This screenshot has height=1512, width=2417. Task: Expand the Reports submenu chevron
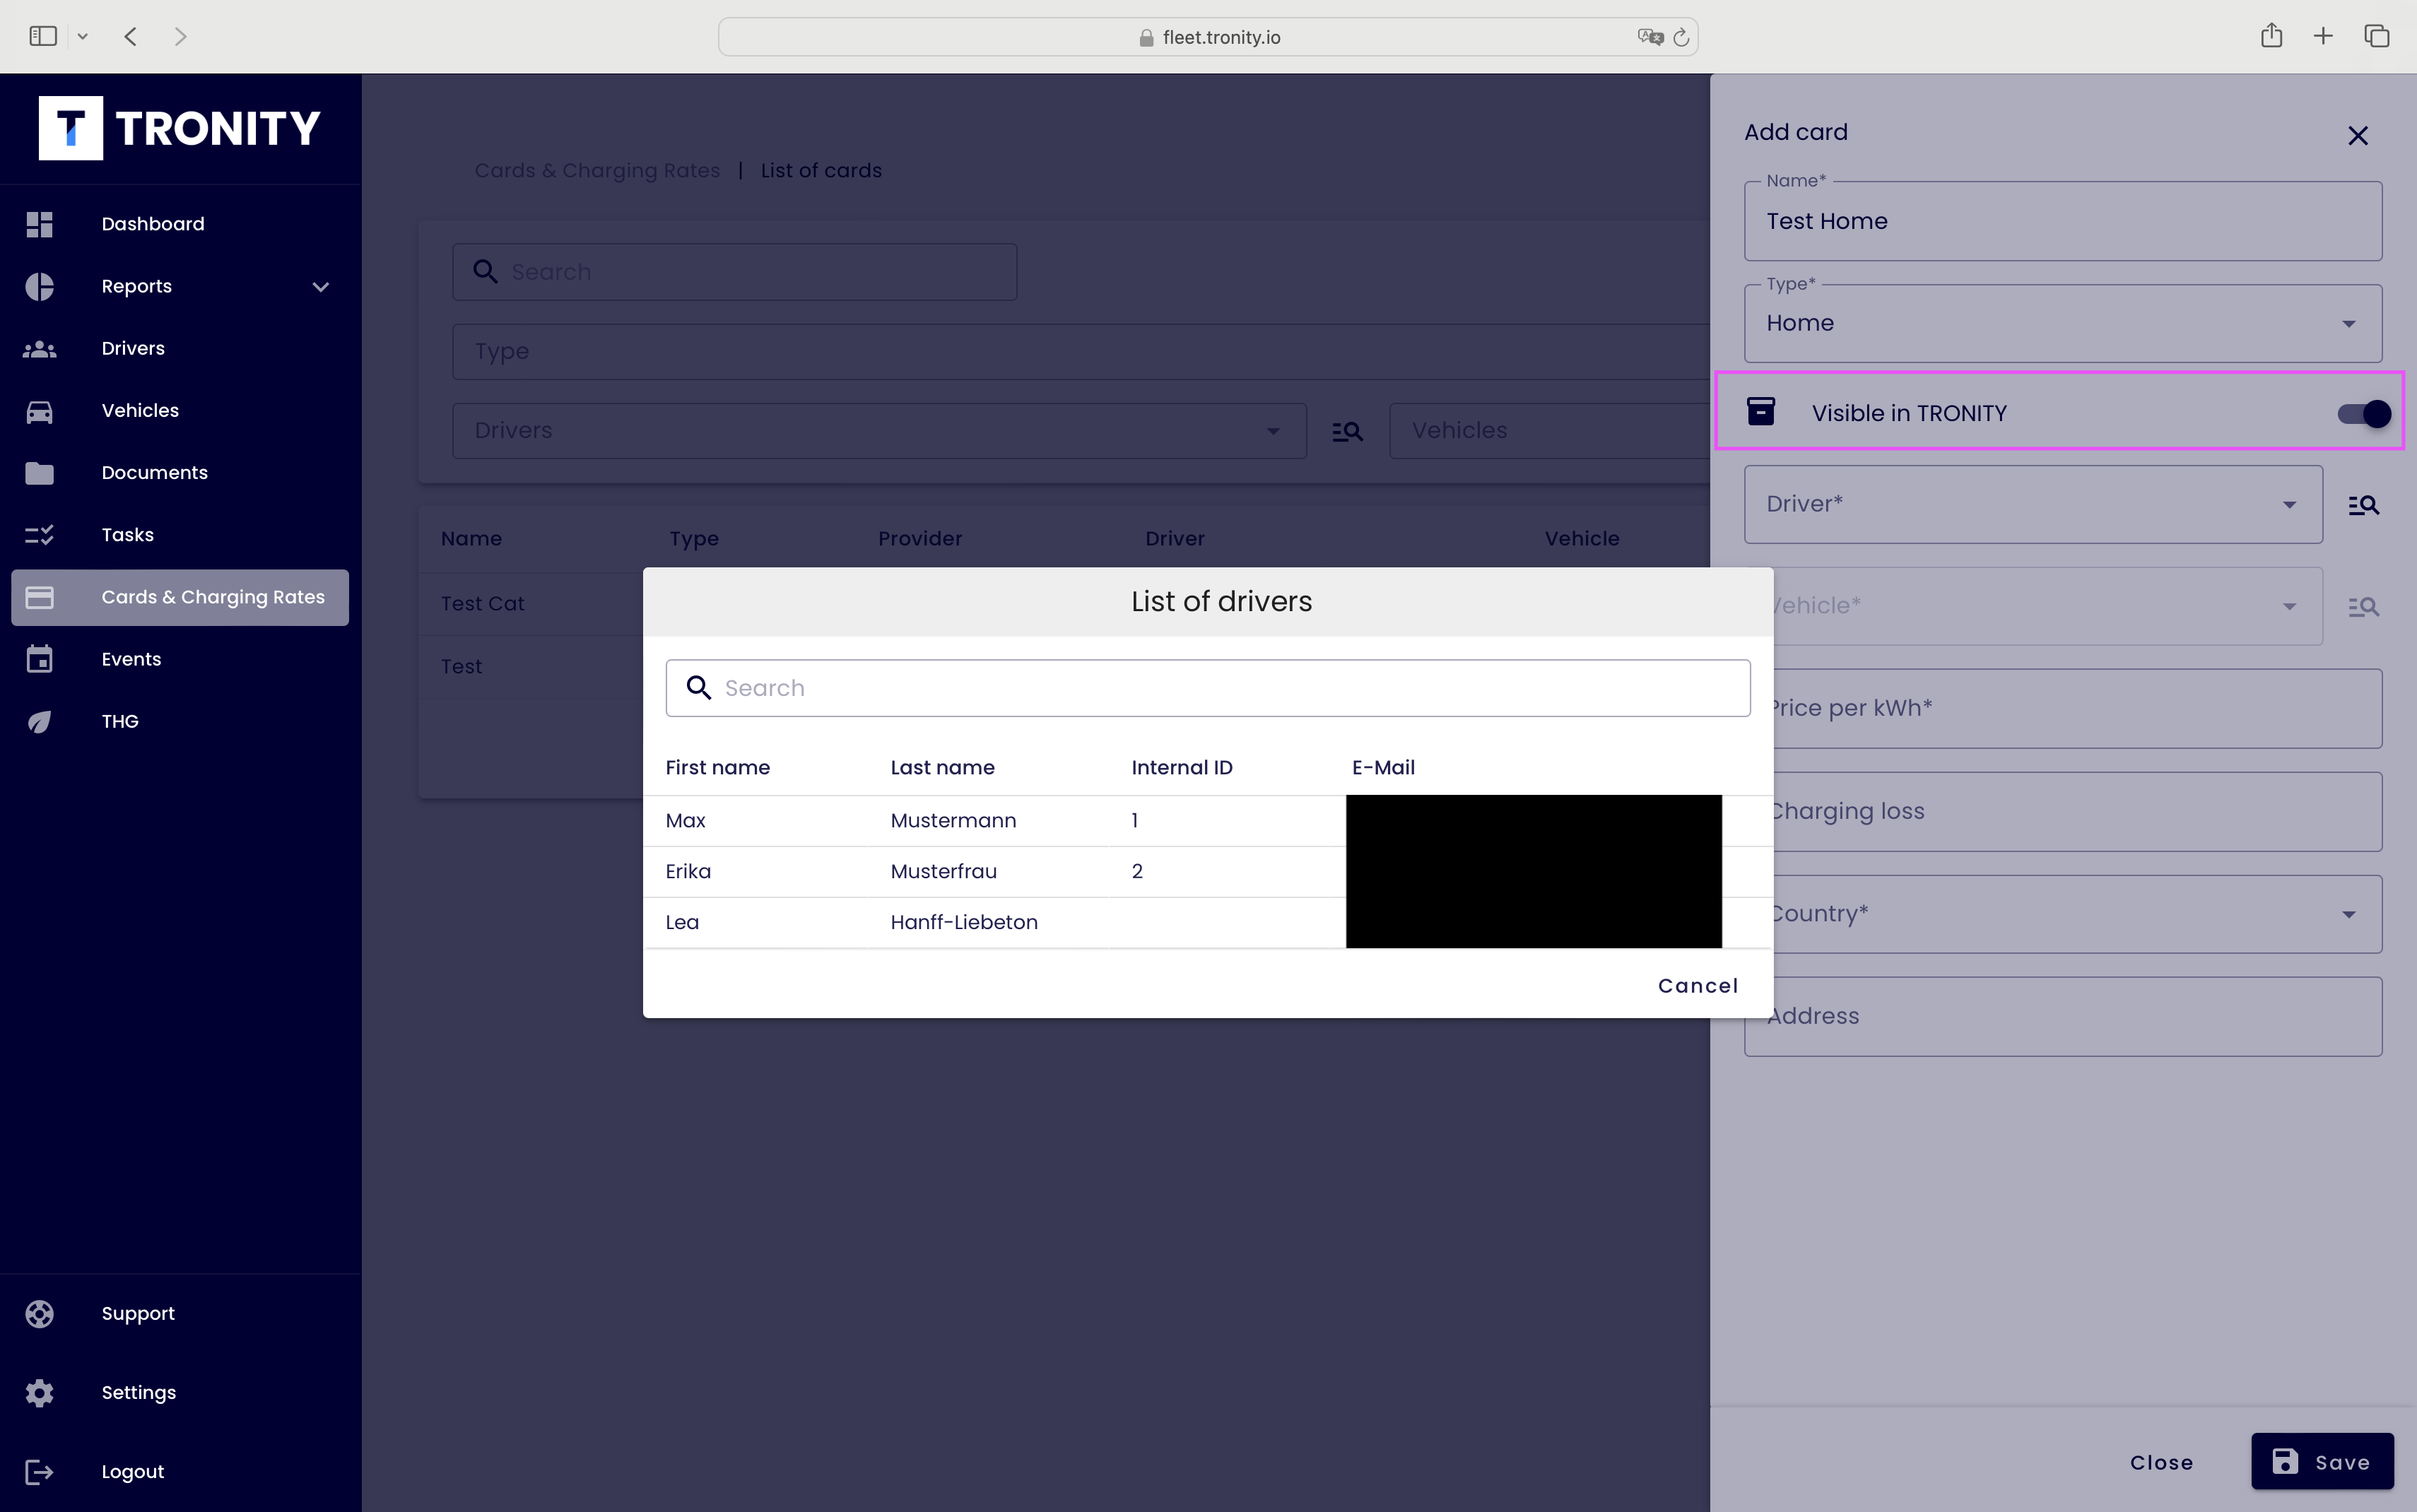[x=320, y=287]
